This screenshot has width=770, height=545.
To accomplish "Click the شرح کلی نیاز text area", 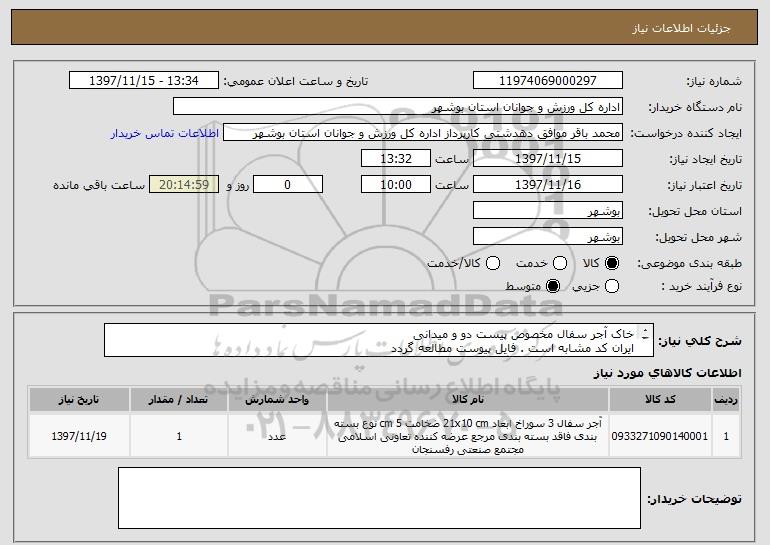I will coord(379,340).
